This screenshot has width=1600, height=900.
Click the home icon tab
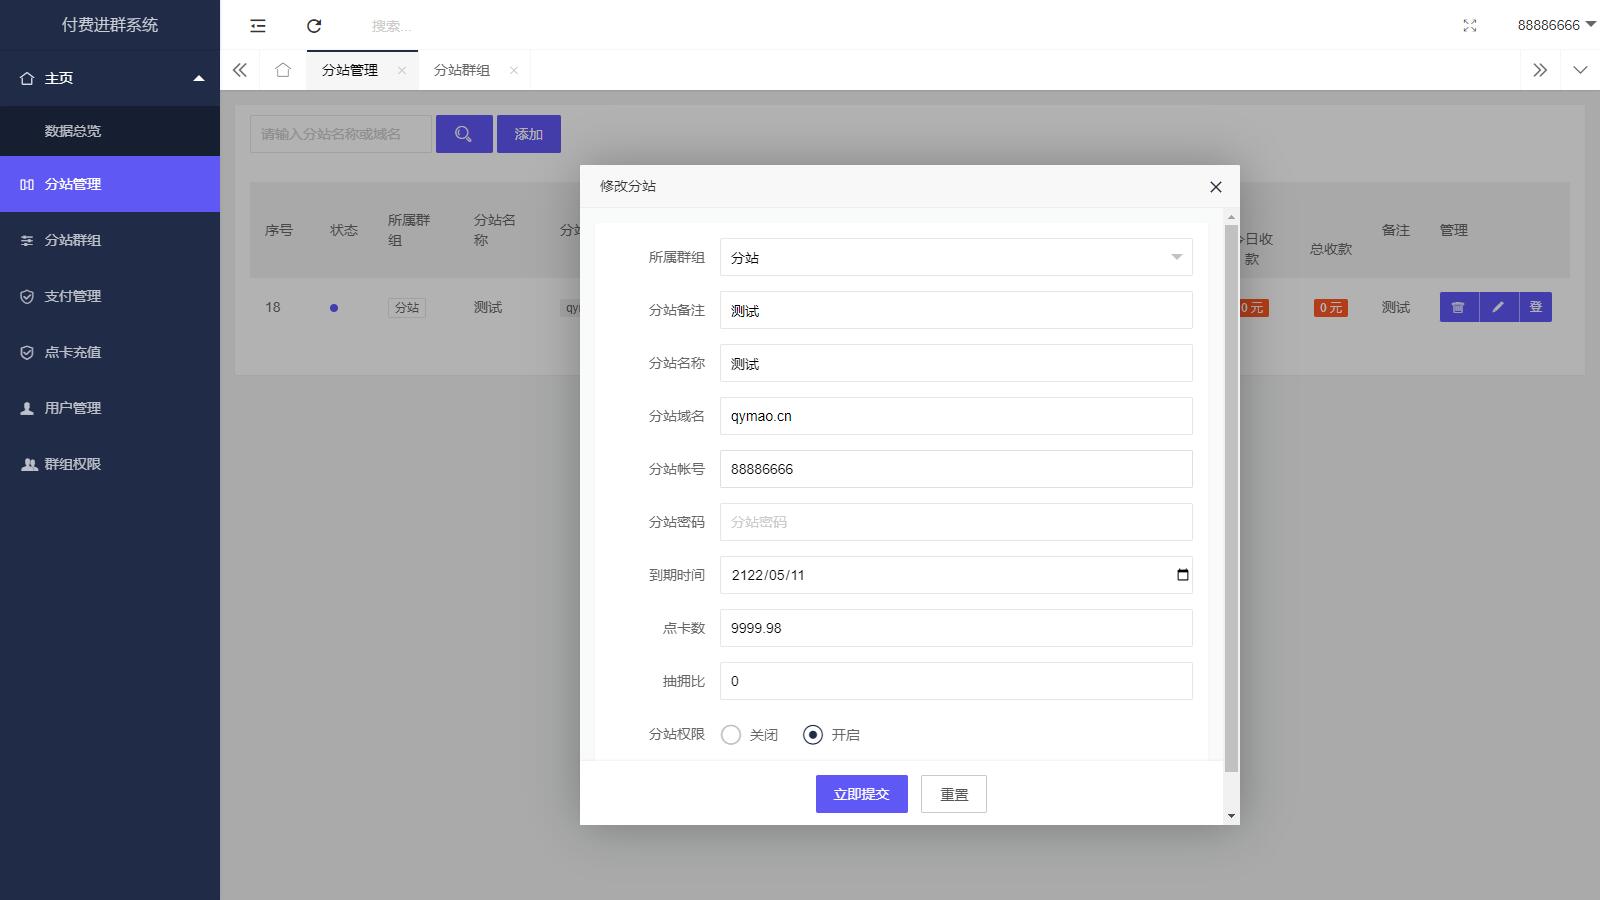click(x=283, y=70)
